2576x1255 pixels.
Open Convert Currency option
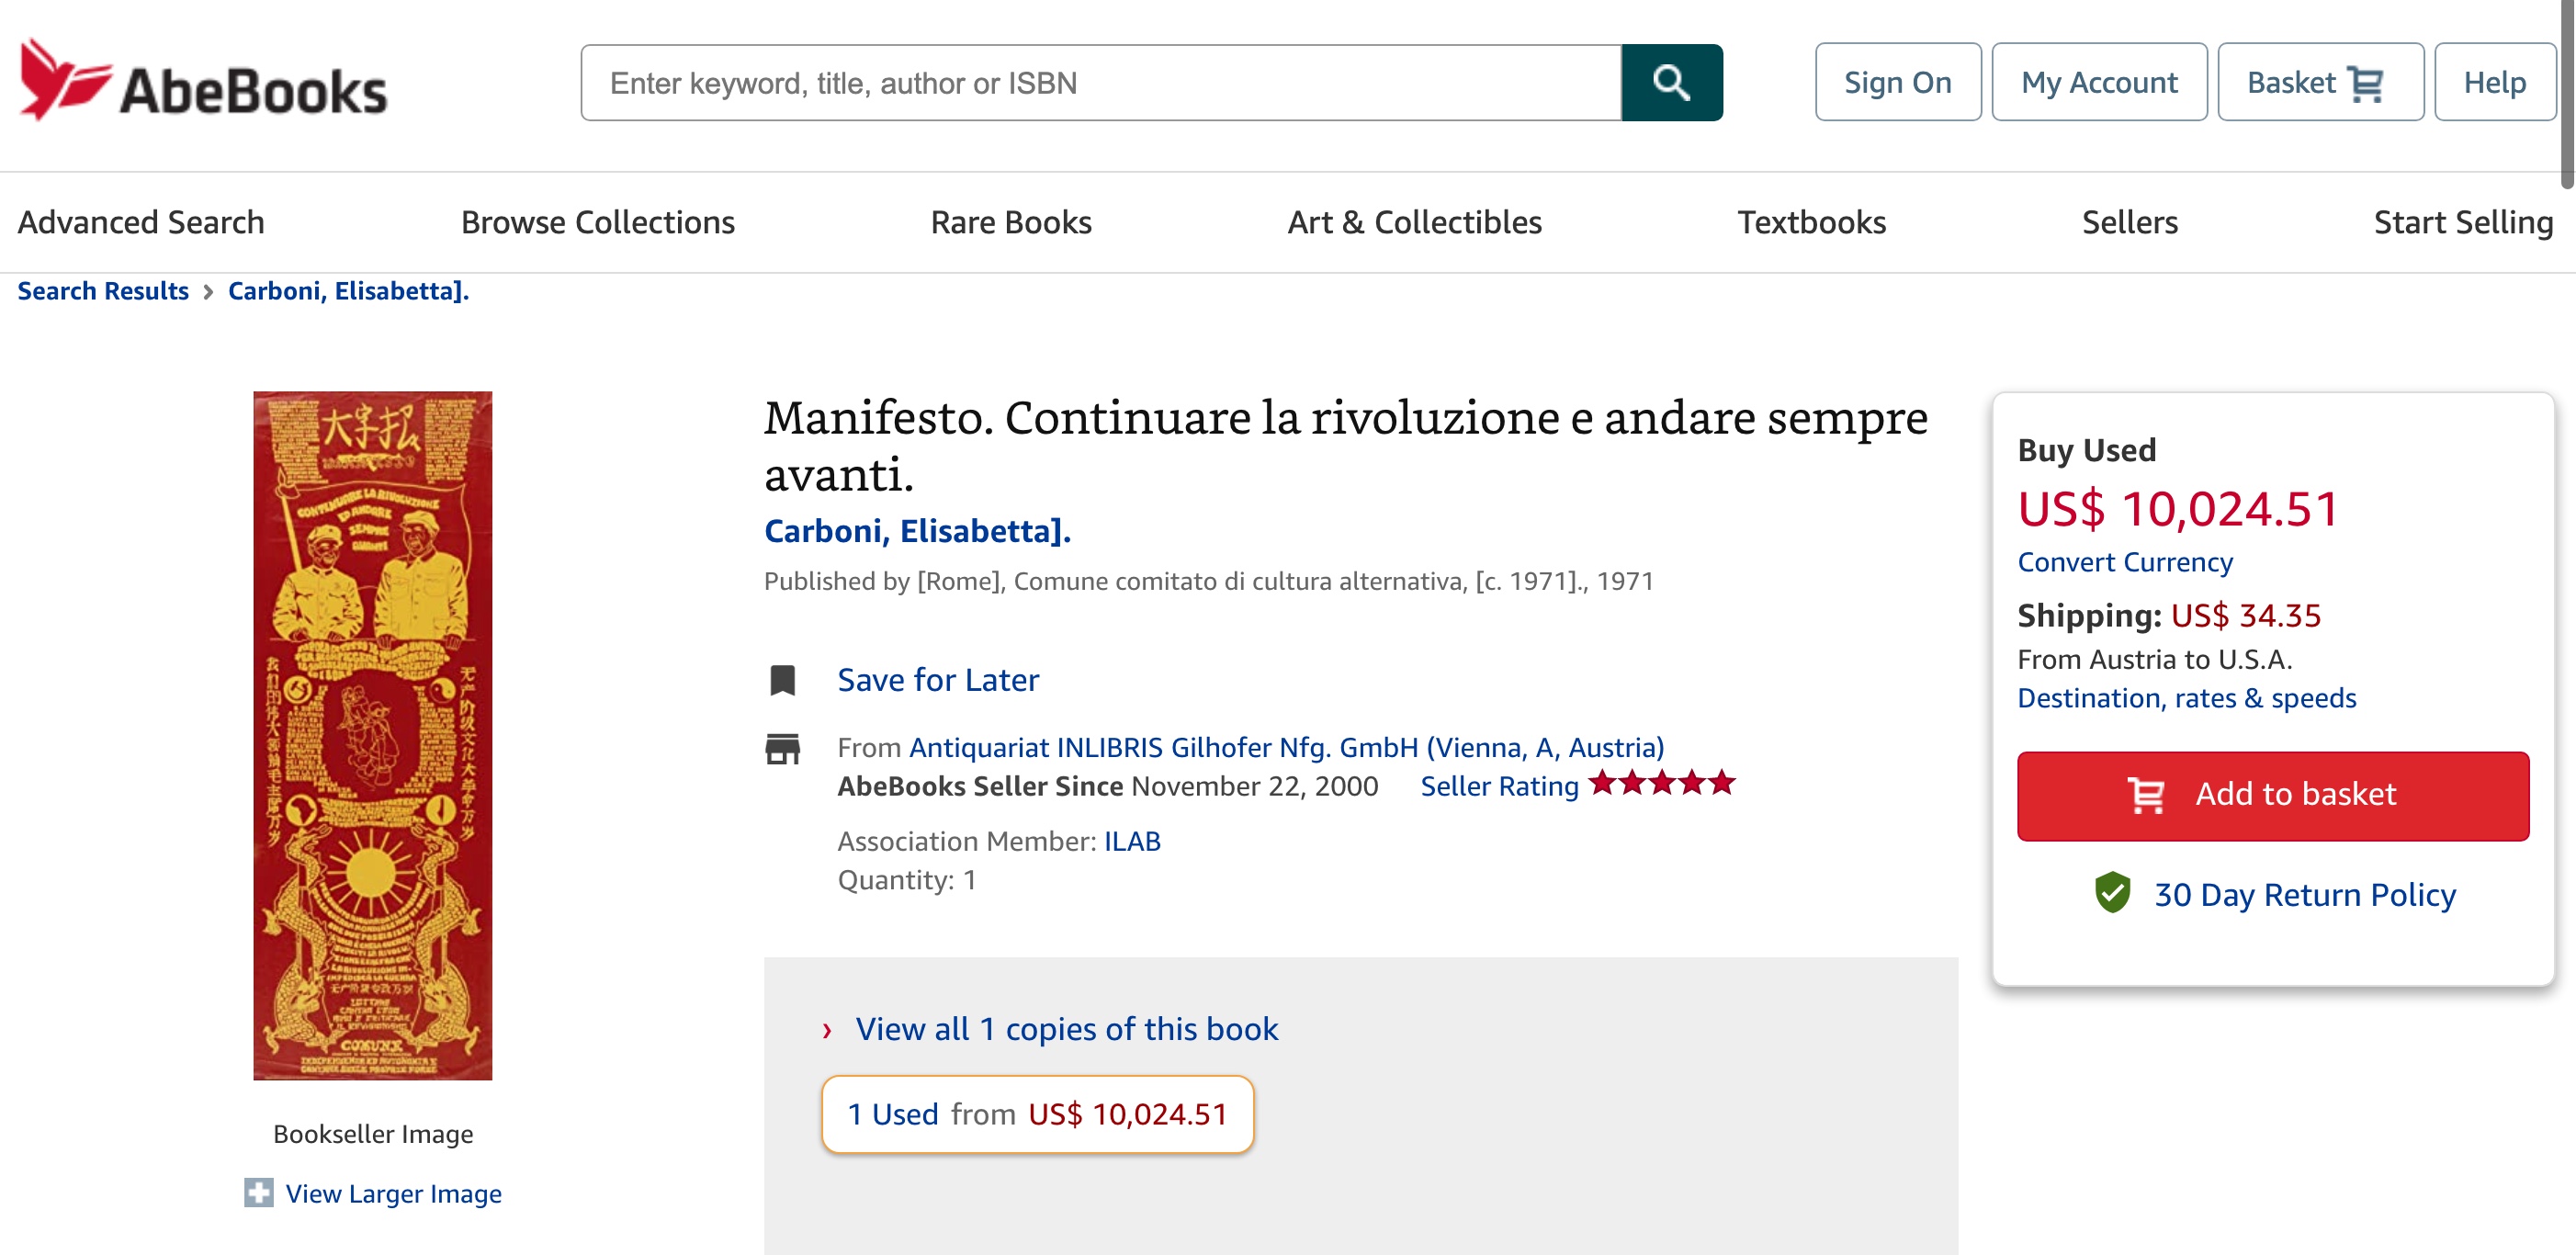[2124, 562]
